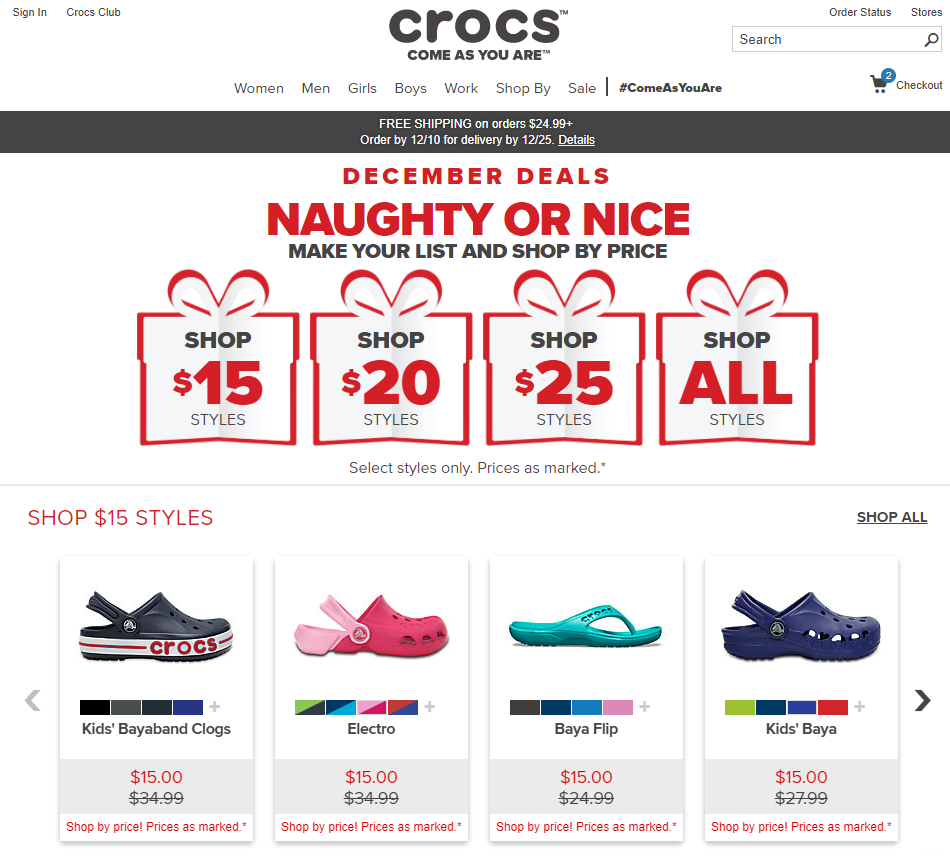Click the SHOP ALL link
The image size is (950, 856).
click(892, 517)
